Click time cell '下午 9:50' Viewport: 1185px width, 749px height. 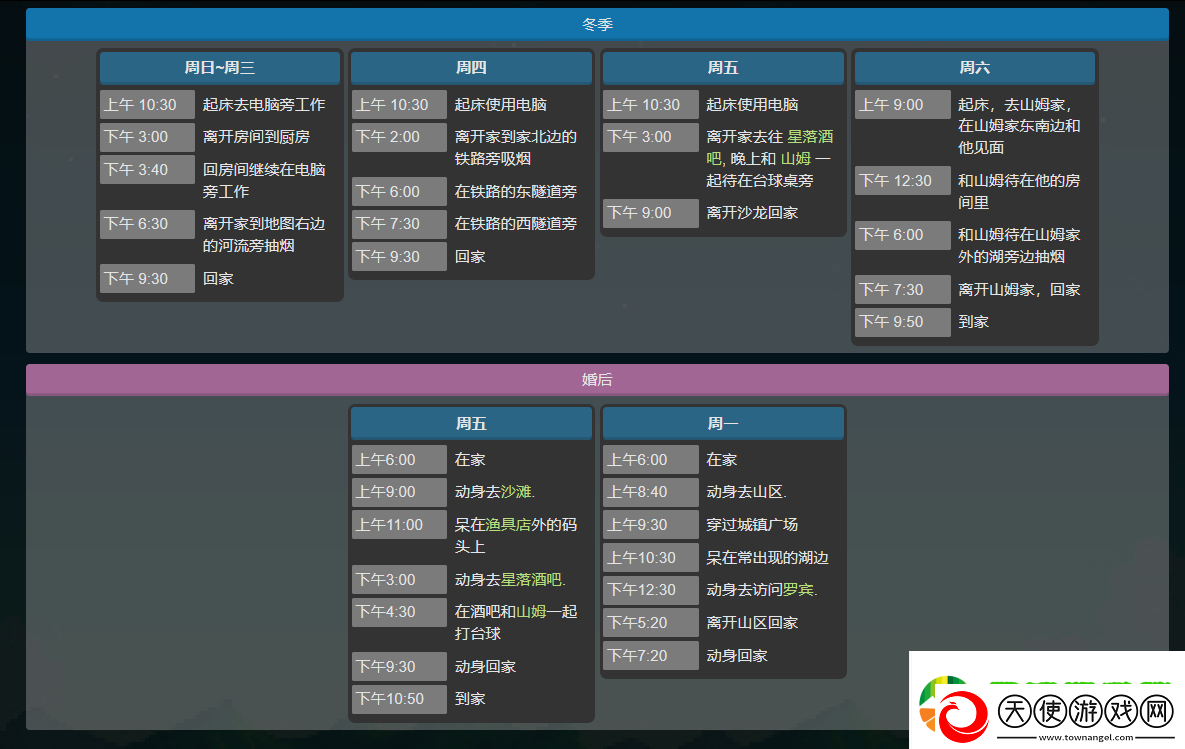[x=902, y=322]
